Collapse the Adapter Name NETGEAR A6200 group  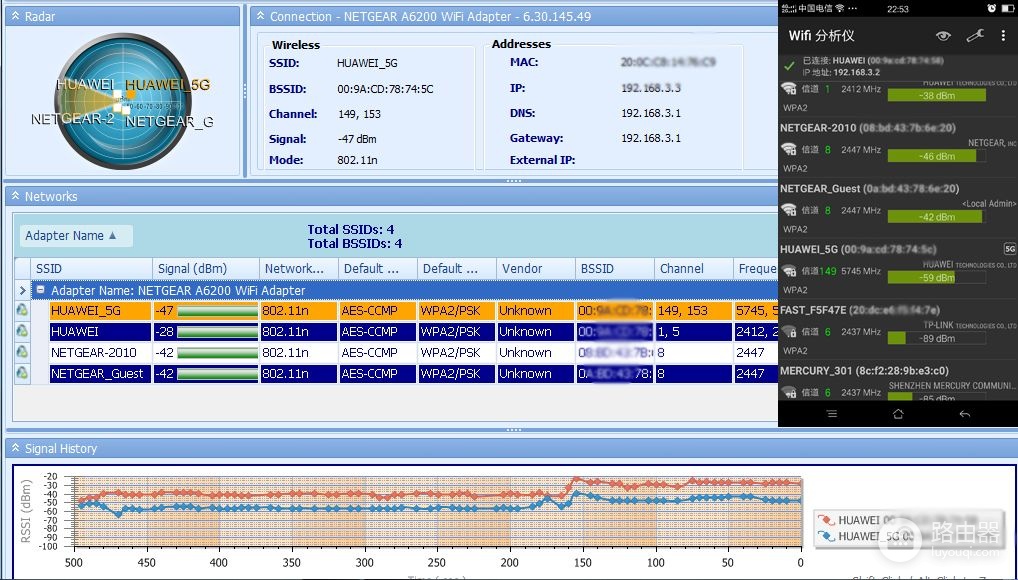[x=40, y=290]
